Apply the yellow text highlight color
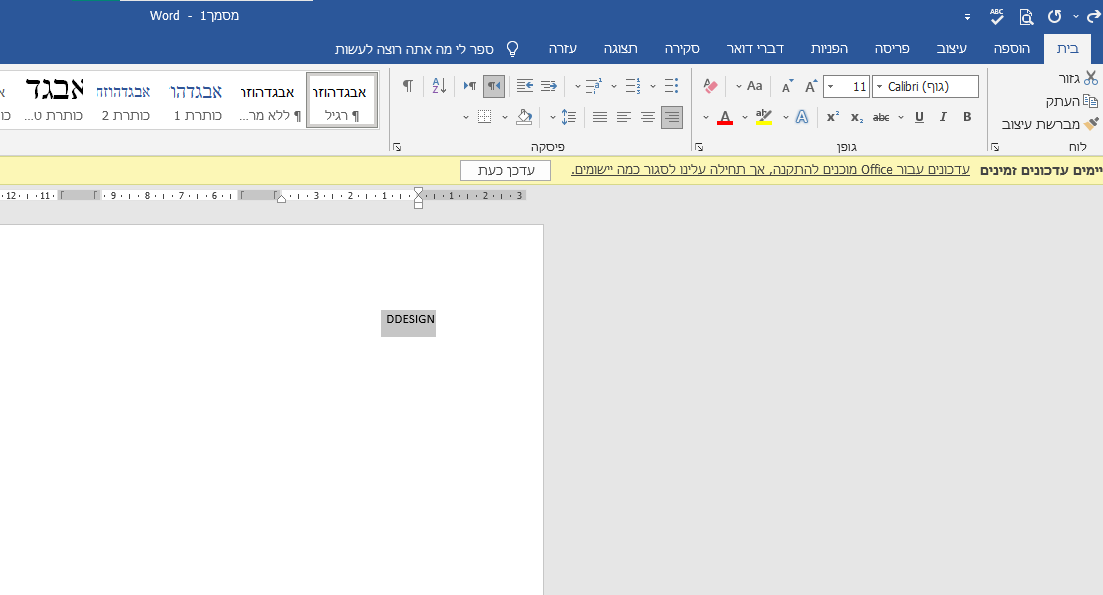 click(x=764, y=117)
